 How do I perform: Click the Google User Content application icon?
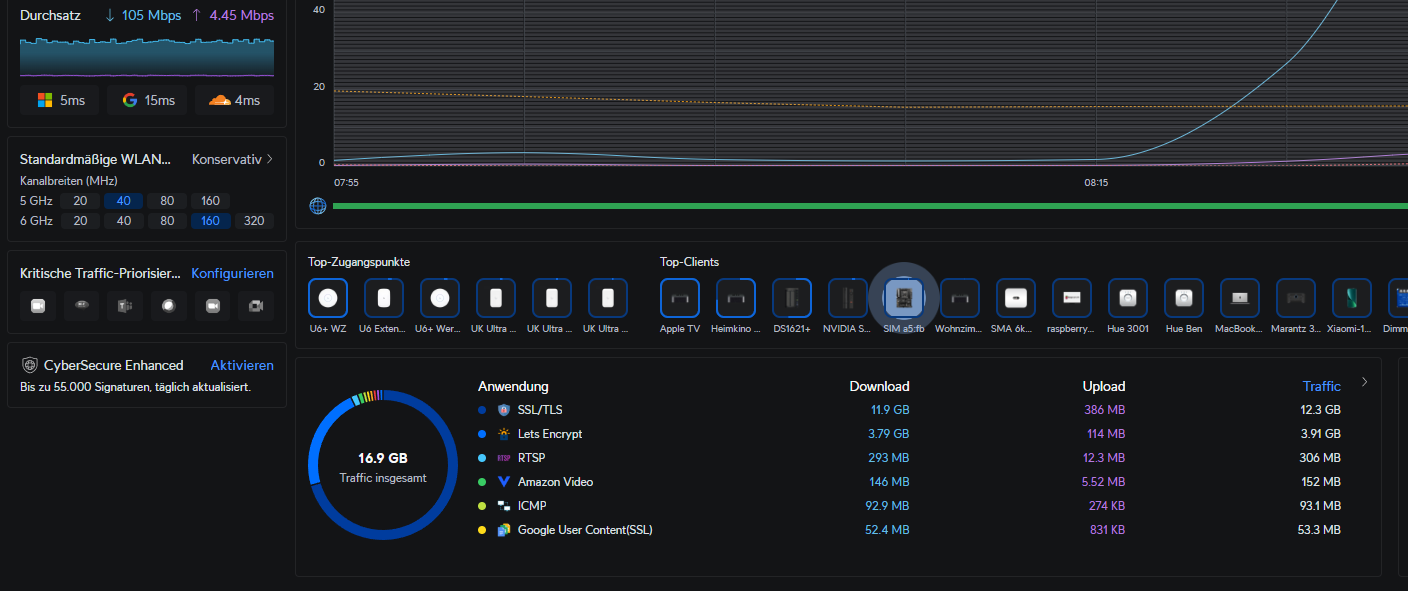pyautogui.click(x=504, y=530)
